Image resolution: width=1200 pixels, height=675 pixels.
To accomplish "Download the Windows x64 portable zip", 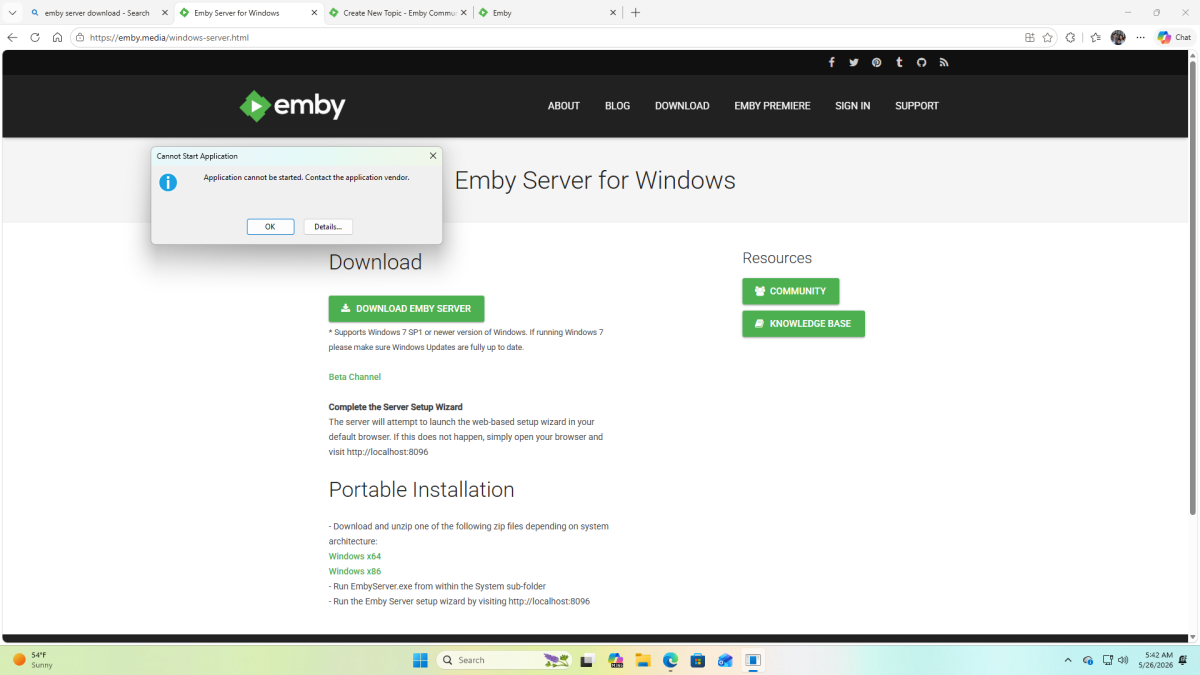I will pyautogui.click(x=355, y=556).
